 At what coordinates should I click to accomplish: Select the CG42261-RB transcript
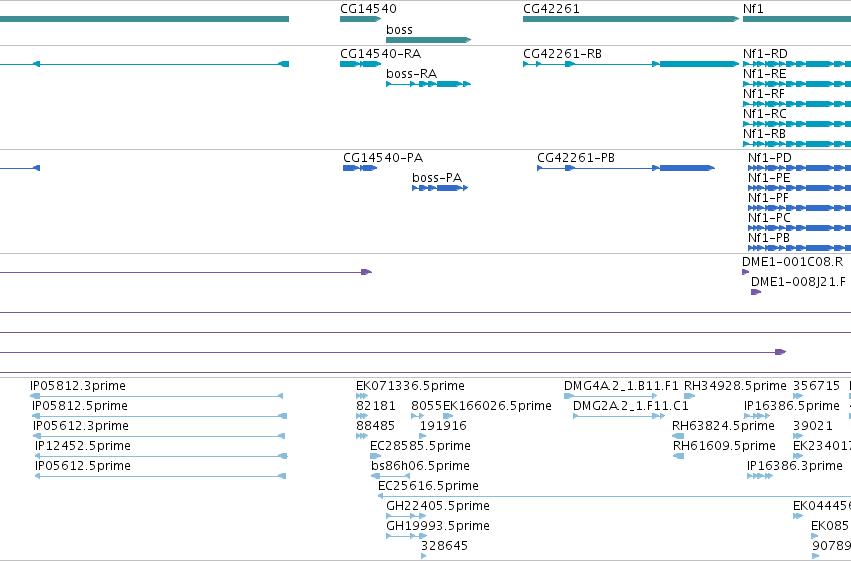[x=631, y=64]
